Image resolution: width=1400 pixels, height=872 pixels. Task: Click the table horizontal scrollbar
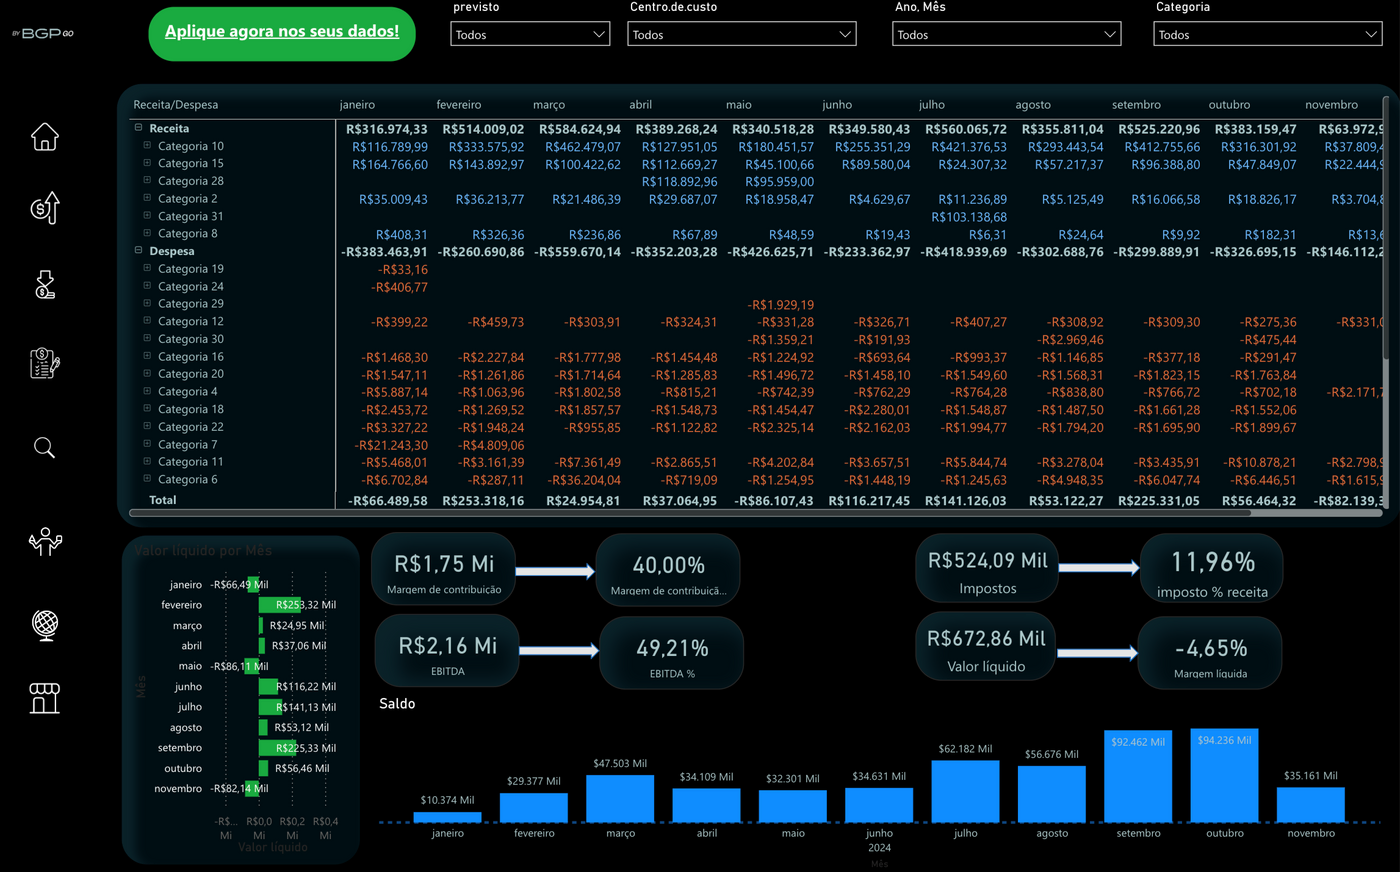click(690, 513)
